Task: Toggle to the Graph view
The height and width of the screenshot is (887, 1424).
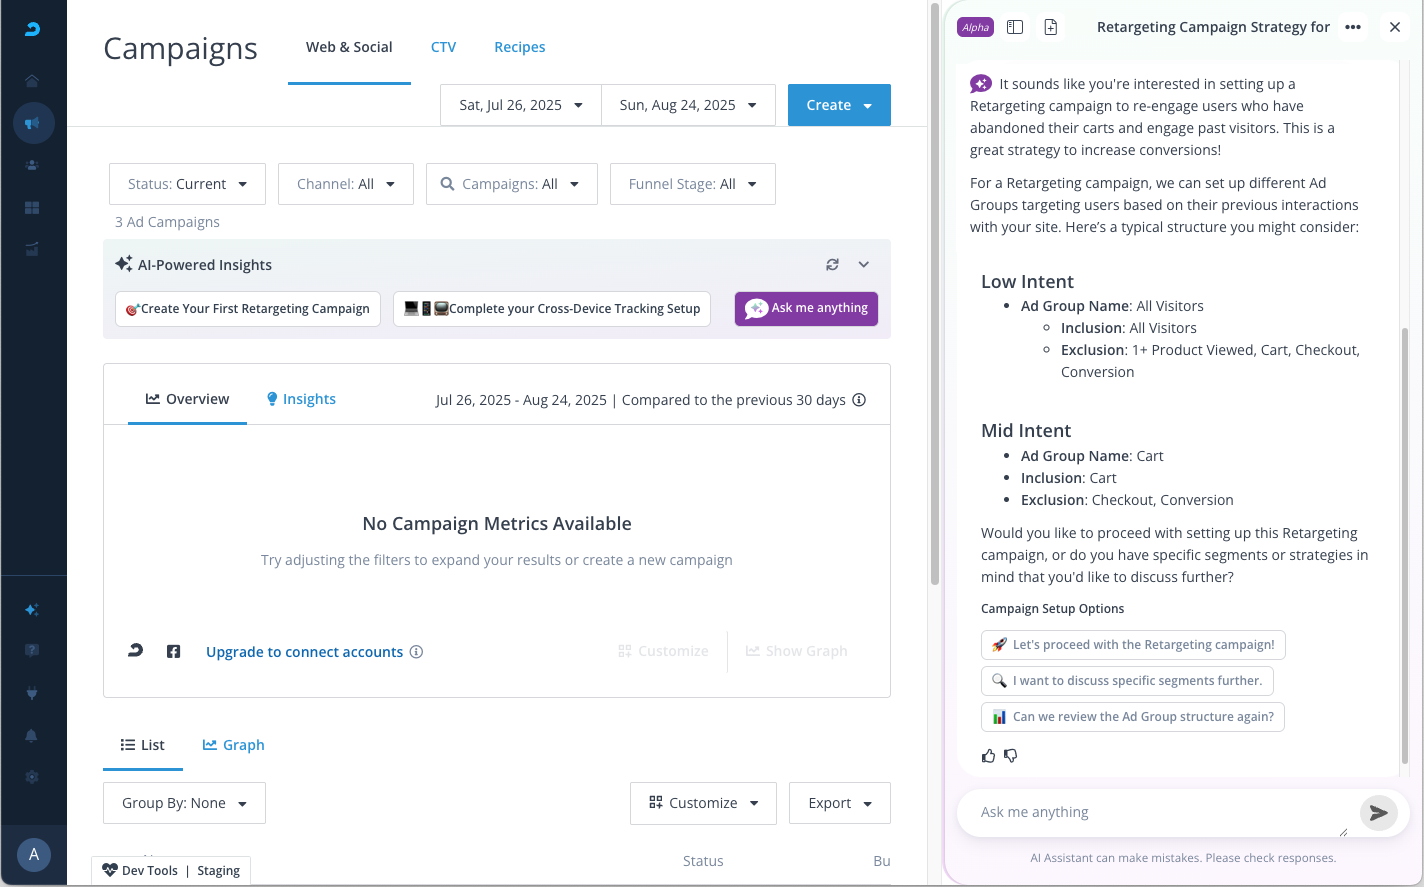Action: [234, 745]
